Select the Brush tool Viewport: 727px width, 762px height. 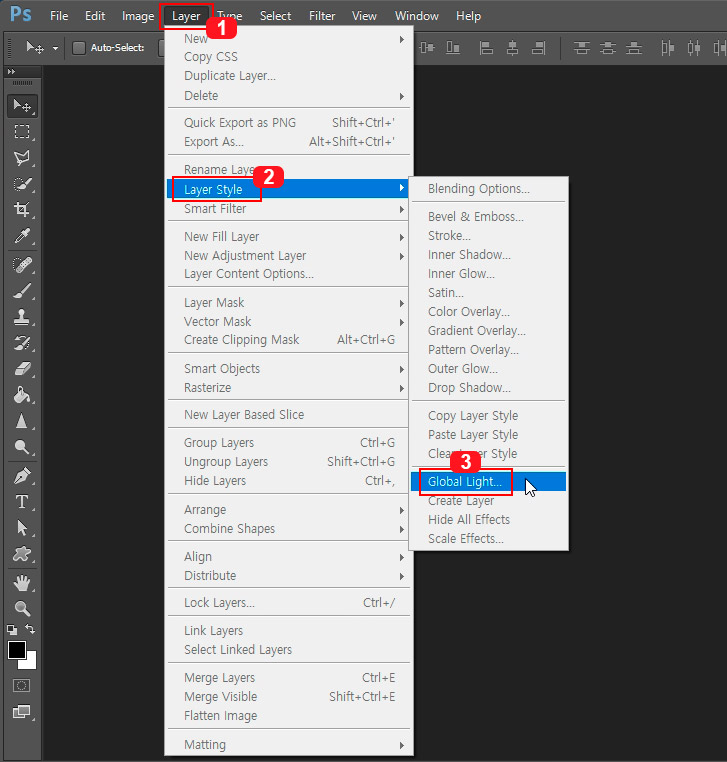coord(22,291)
